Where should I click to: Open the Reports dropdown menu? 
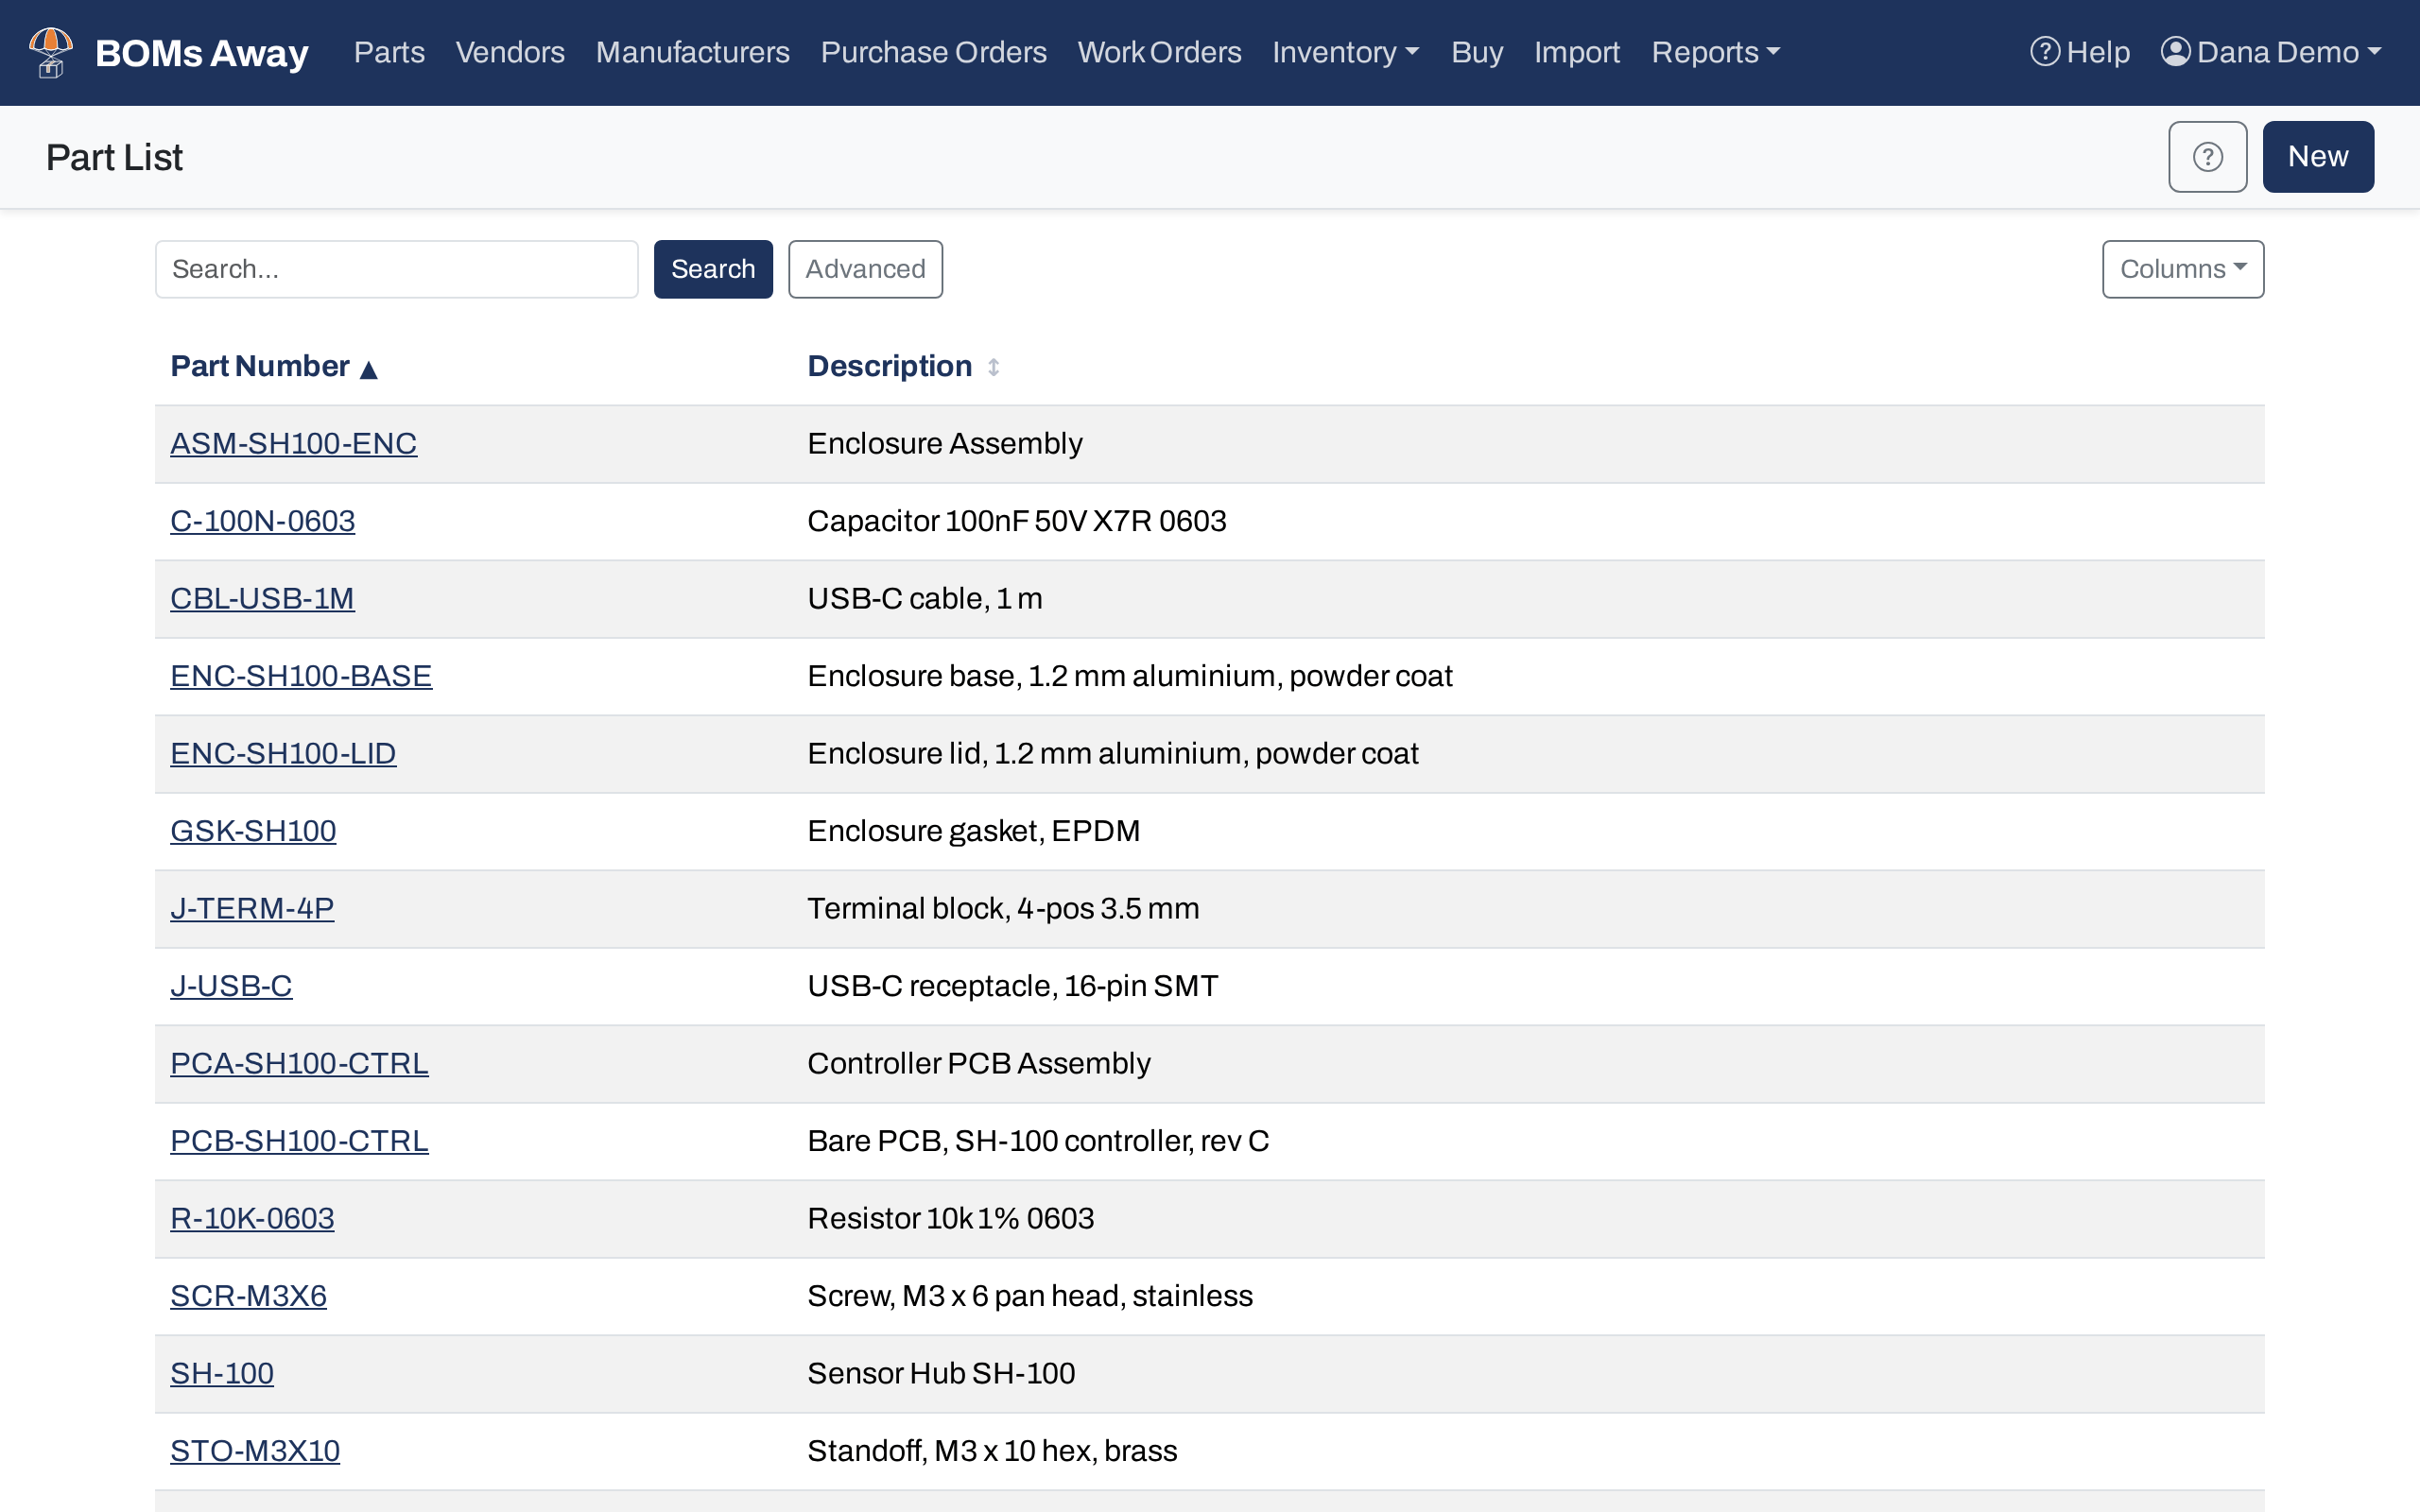(1715, 52)
